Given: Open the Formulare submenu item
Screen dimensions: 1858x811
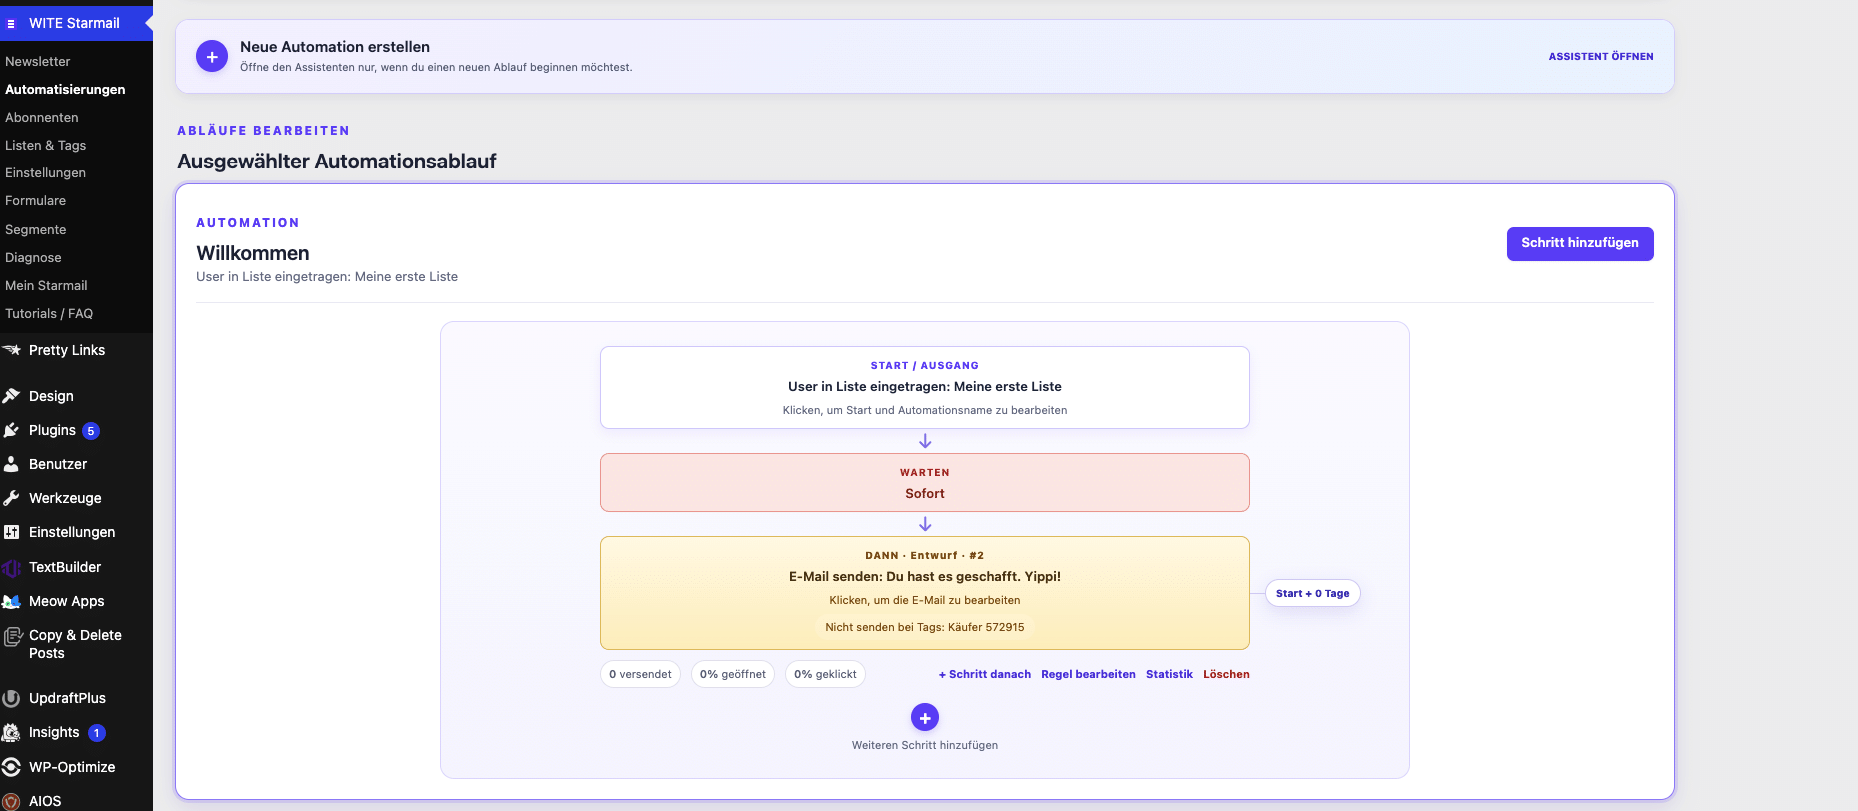Looking at the screenshot, I should 36,200.
